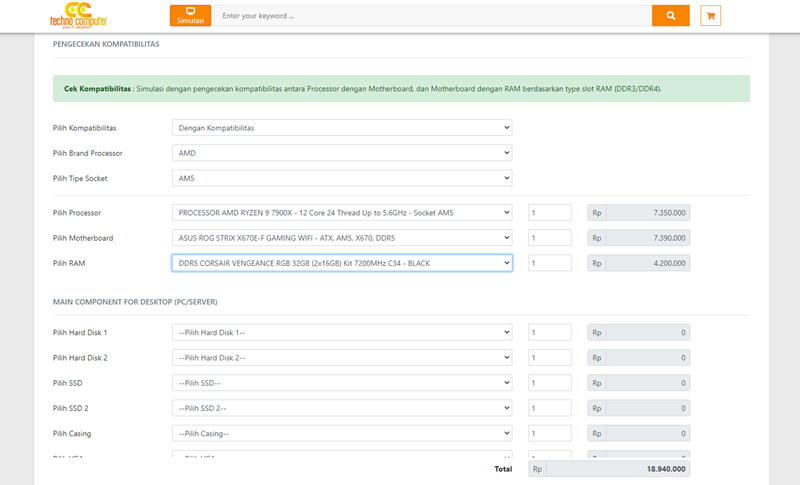Open the Pilih Brand Processor dropdown

pos(342,153)
